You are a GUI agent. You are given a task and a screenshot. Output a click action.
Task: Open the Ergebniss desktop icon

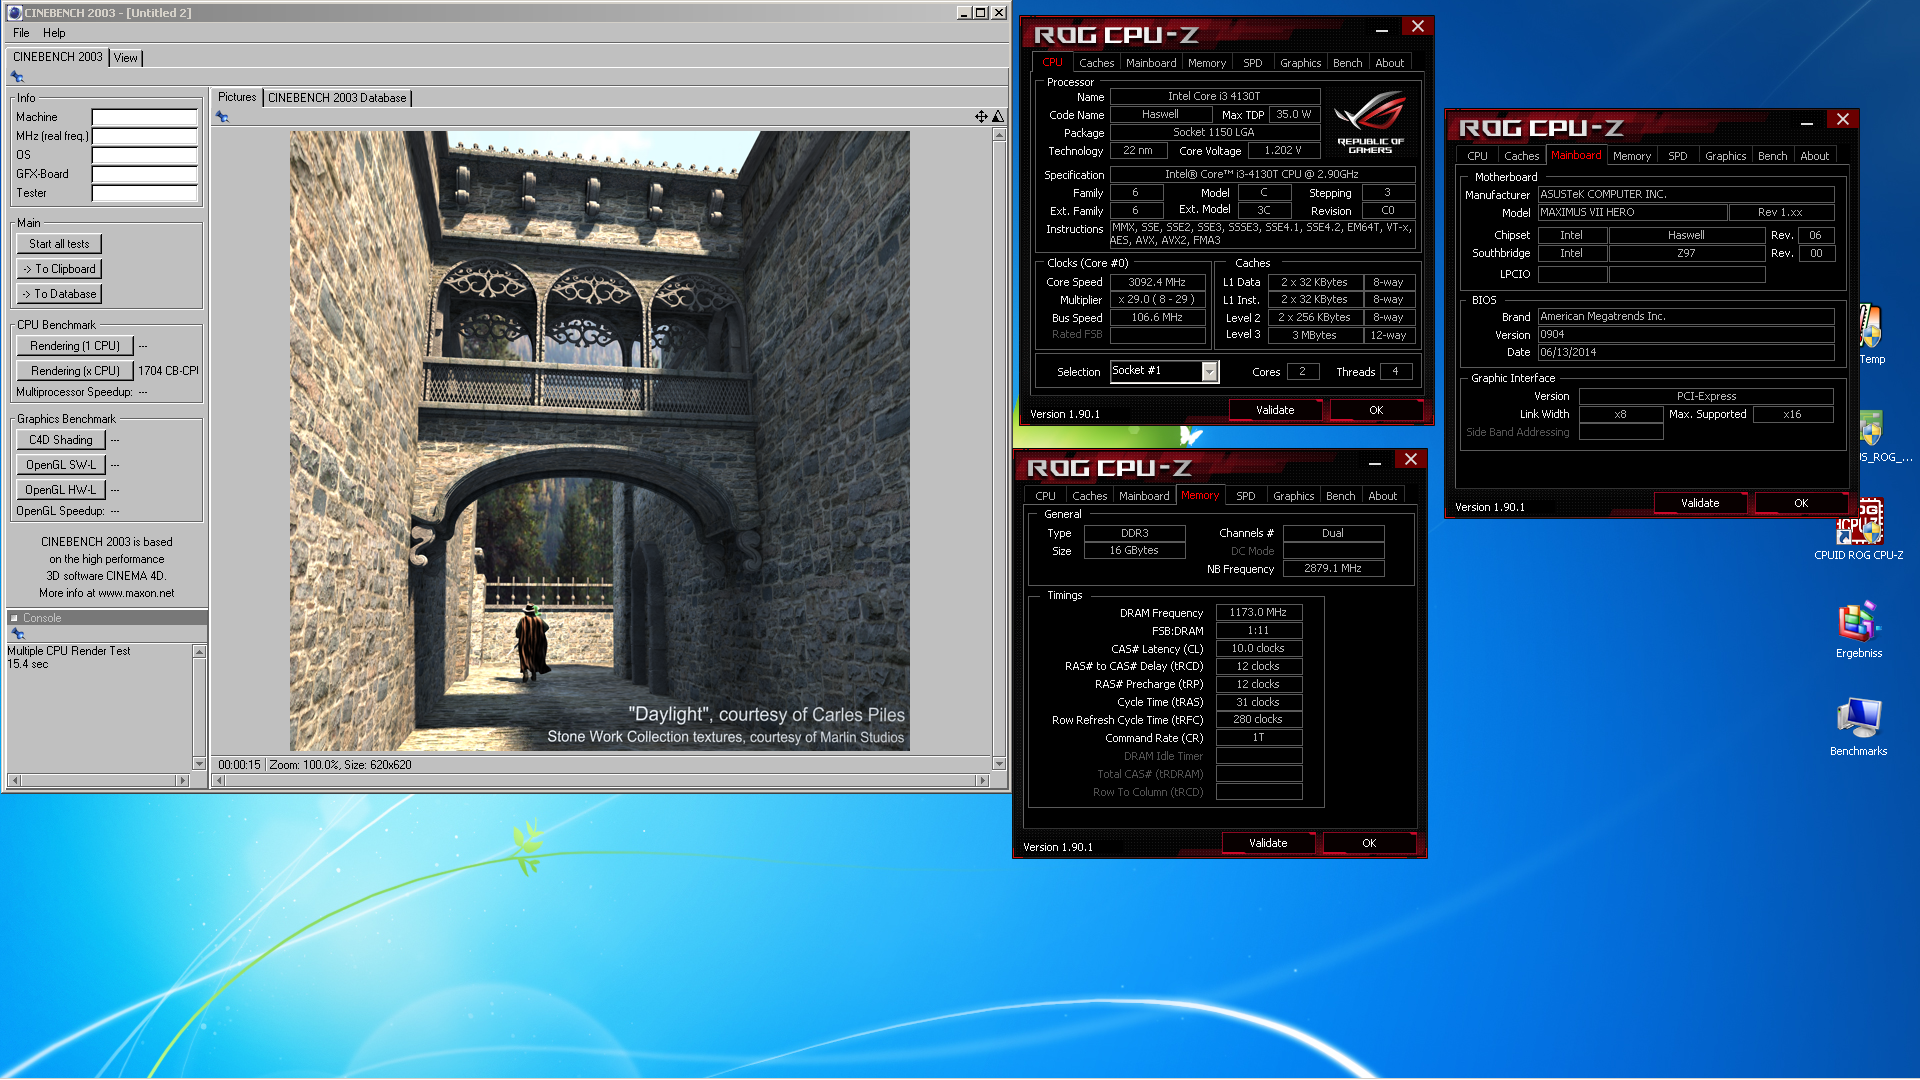tap(1859, 630)
